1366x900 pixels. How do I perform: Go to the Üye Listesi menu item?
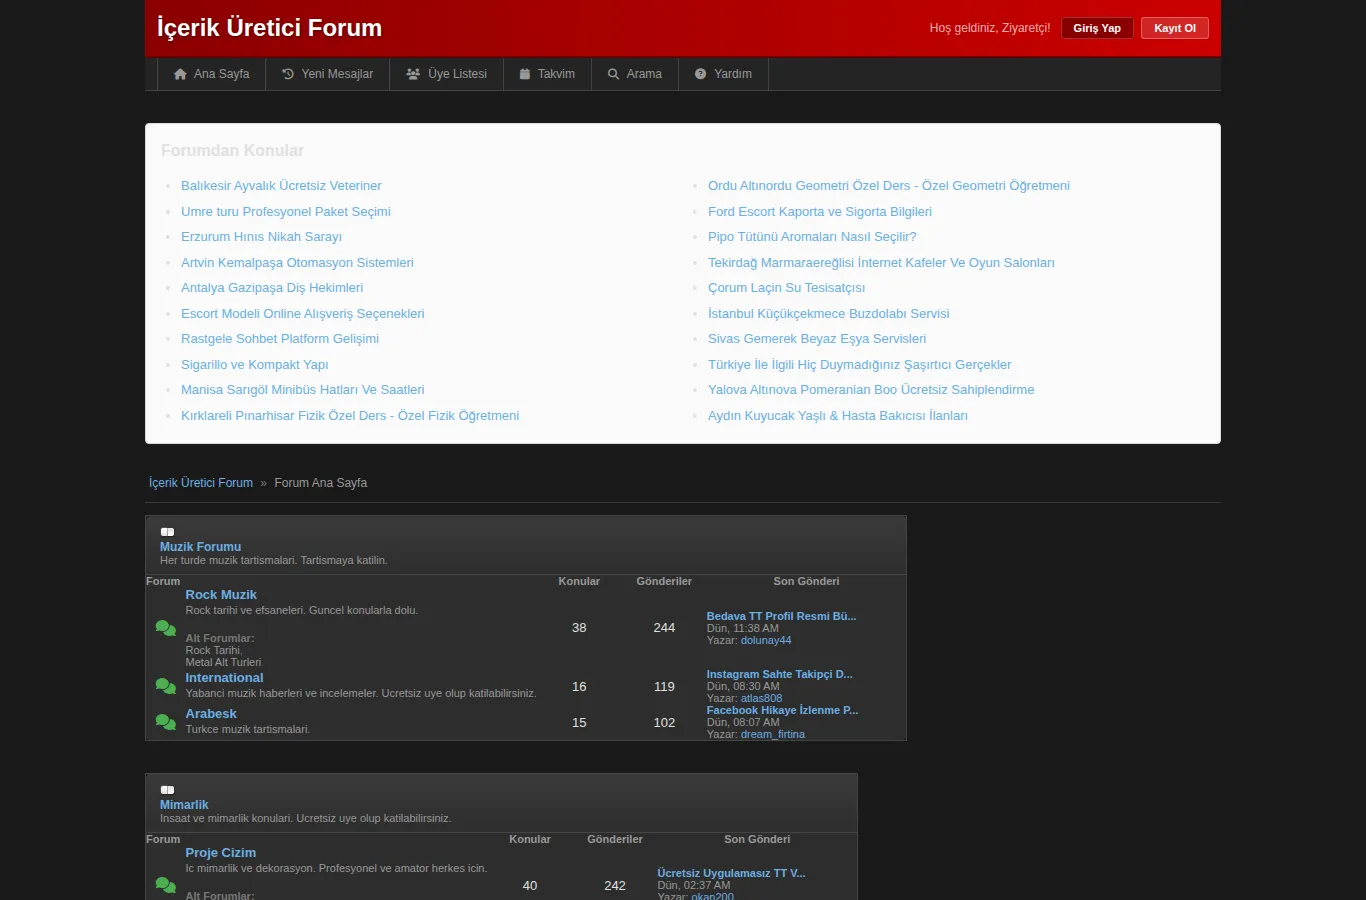pyautogui.click(x=446, y=74)
